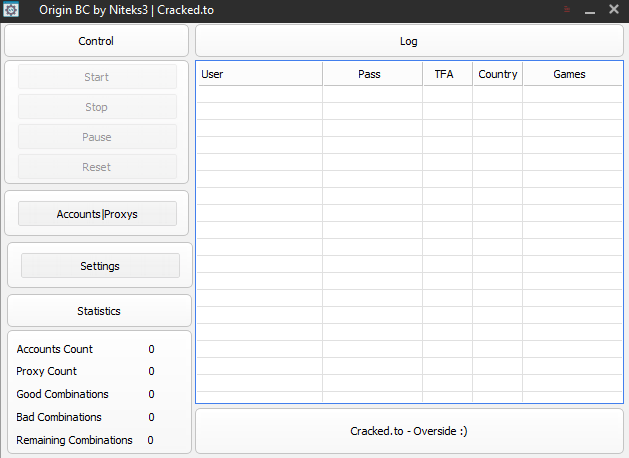The image size is (629, 458).
Task: Click the Cracked.to - Overside footer text
Action: point(409,431)
